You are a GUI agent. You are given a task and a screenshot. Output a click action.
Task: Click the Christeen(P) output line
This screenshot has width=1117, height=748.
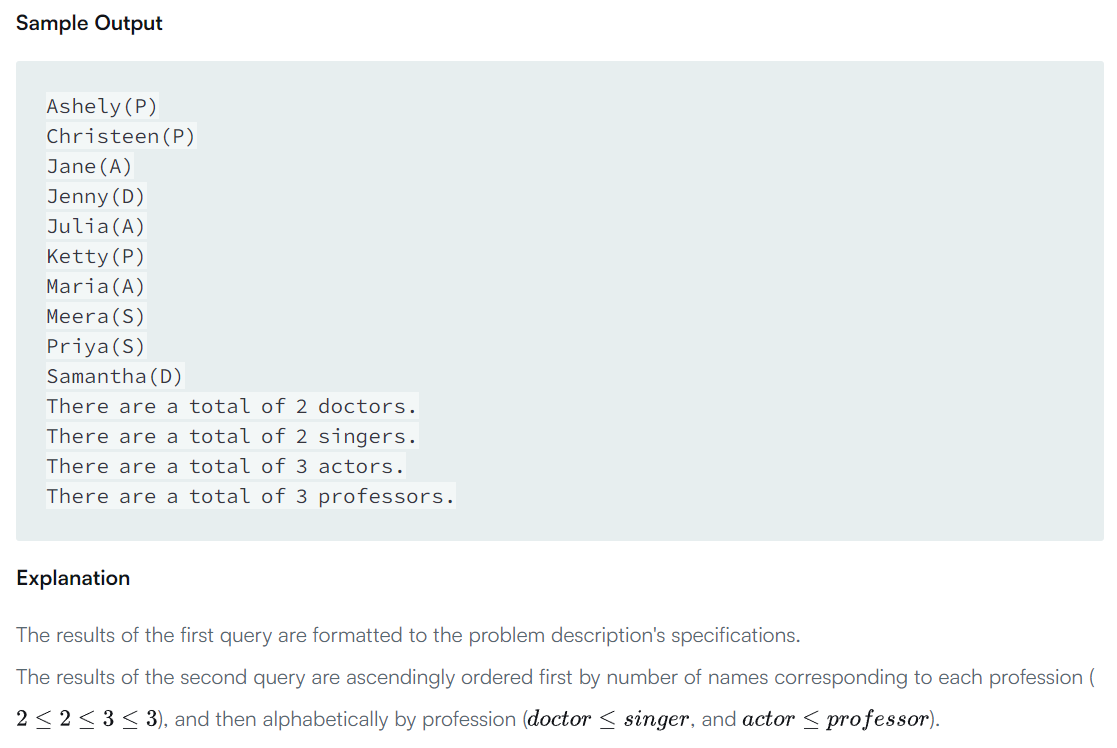(x=120, y=136)
